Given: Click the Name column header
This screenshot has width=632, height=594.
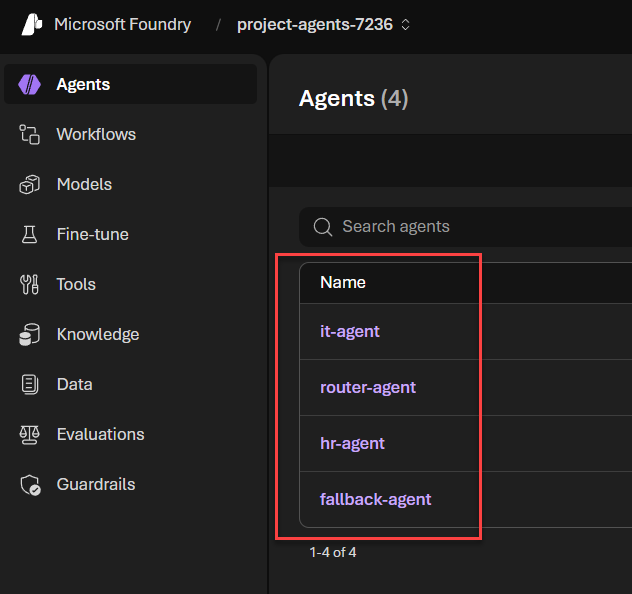Looking at the screenshot, I should pos(343,283).
